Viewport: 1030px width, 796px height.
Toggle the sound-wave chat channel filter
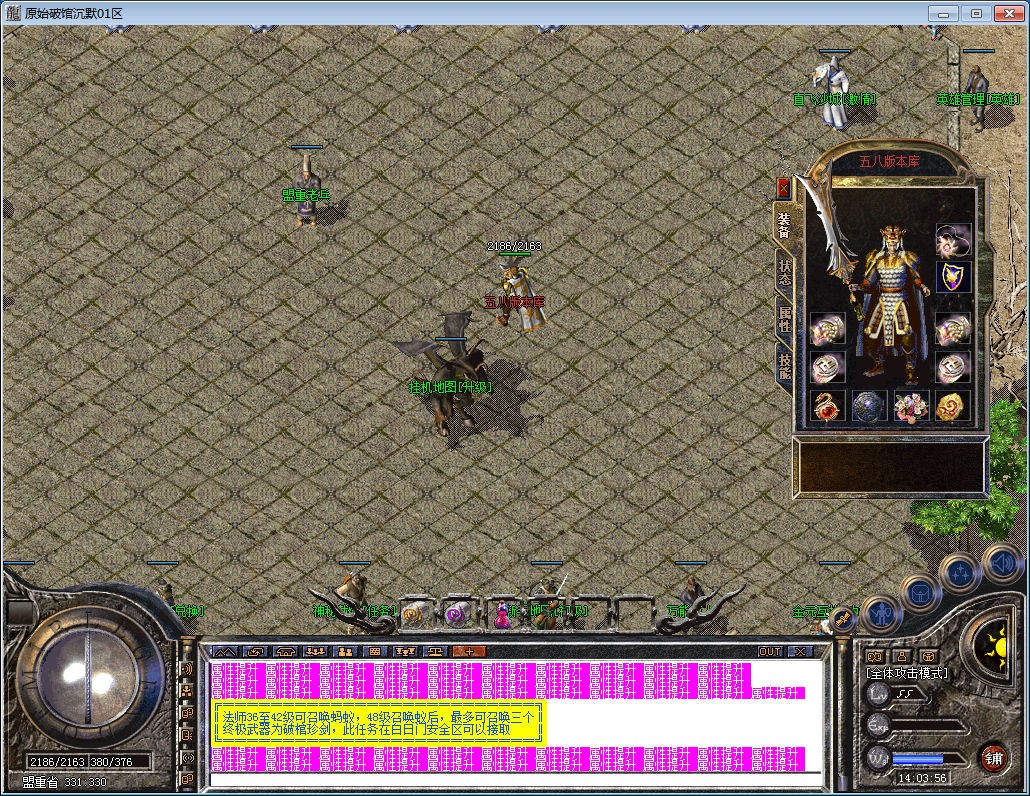(187, 669)
